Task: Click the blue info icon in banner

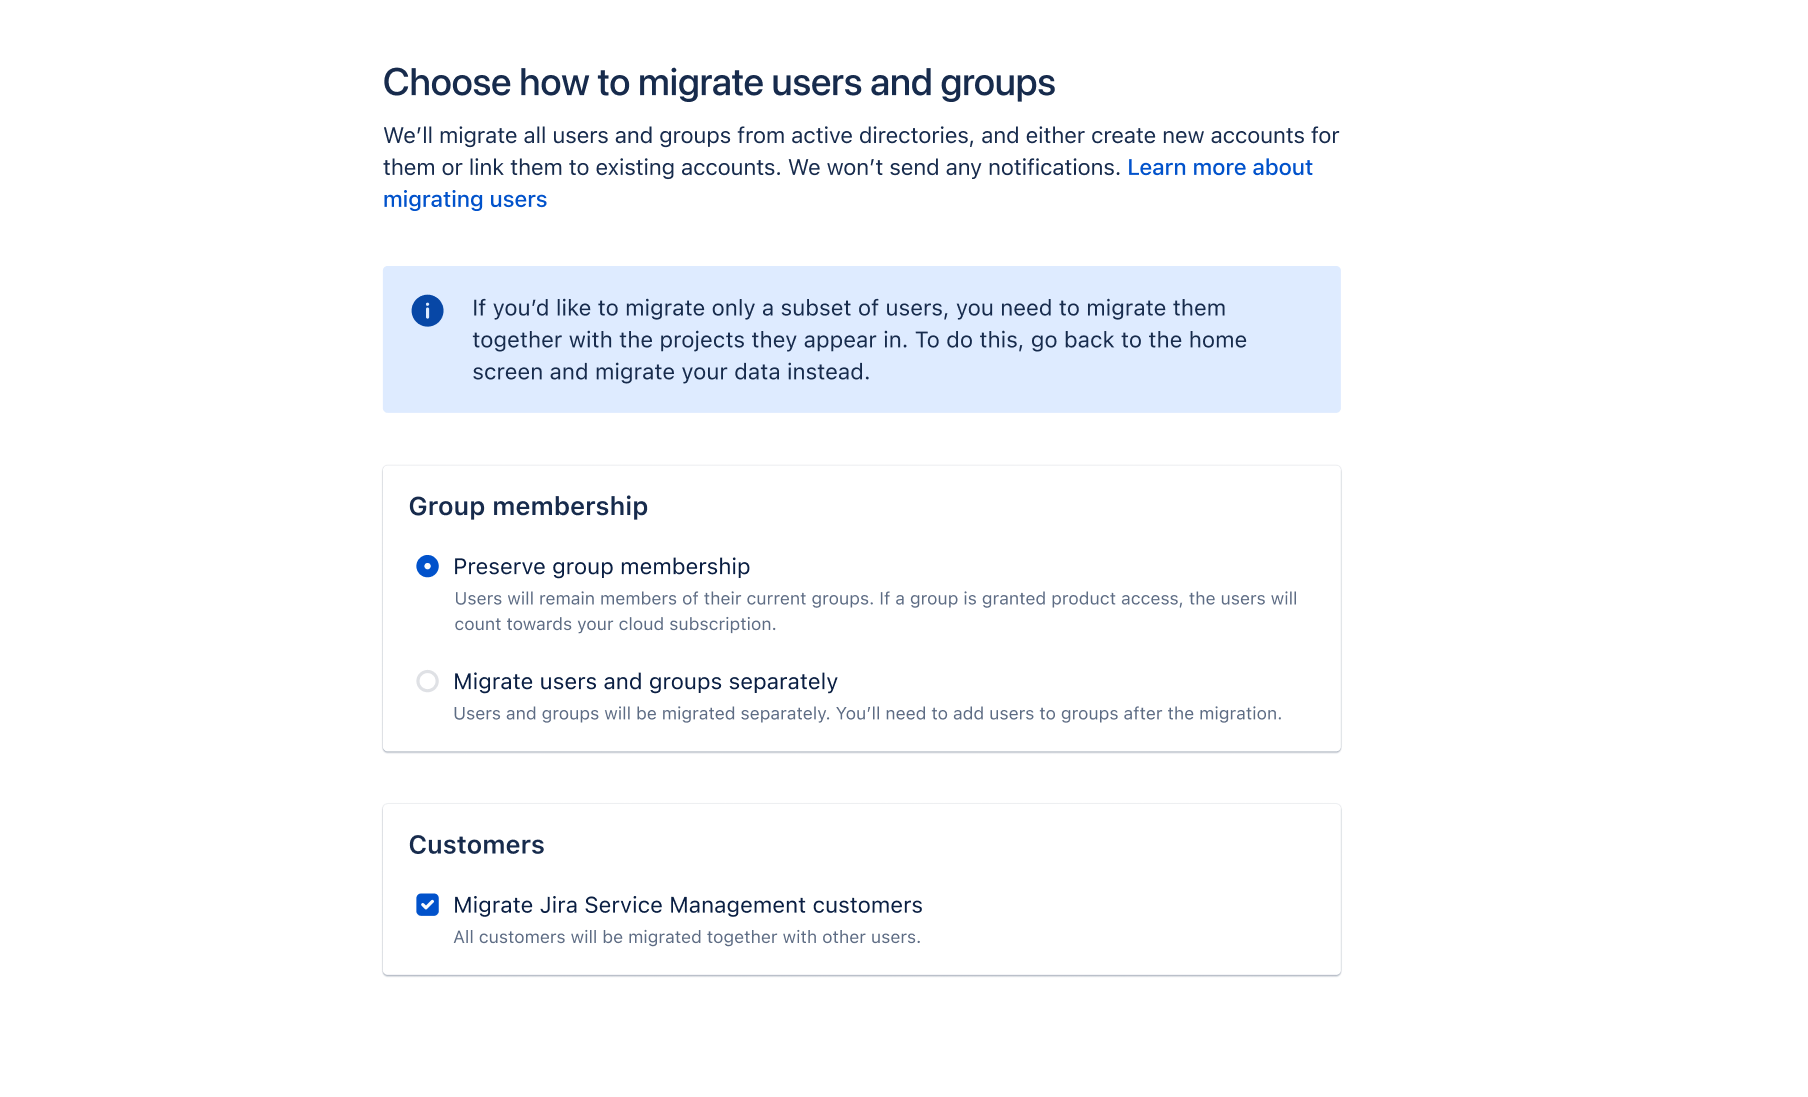Action: tap(427, 311)
